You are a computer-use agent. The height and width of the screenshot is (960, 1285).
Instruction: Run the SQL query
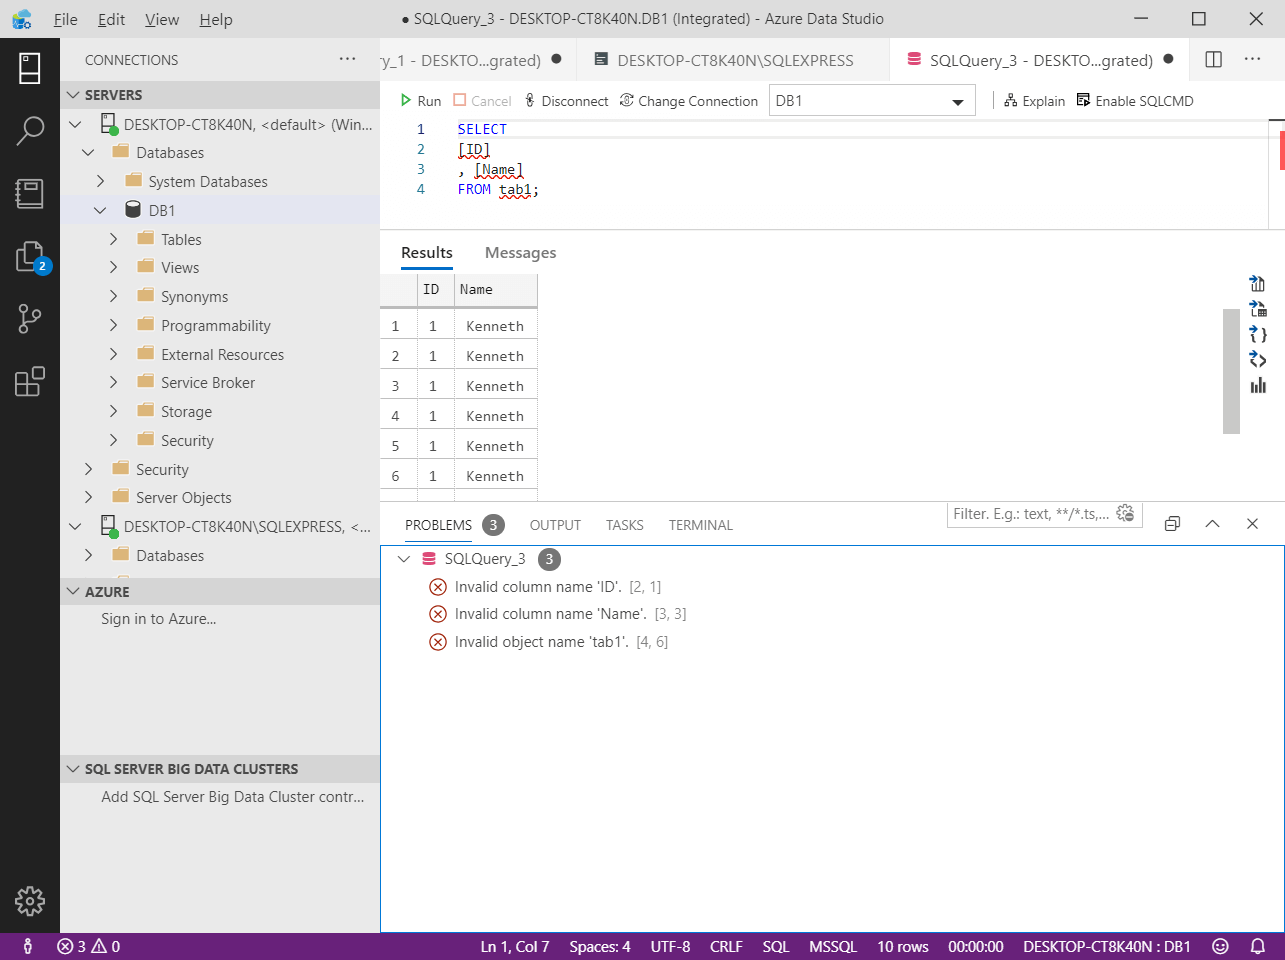[x=421, y=101]
